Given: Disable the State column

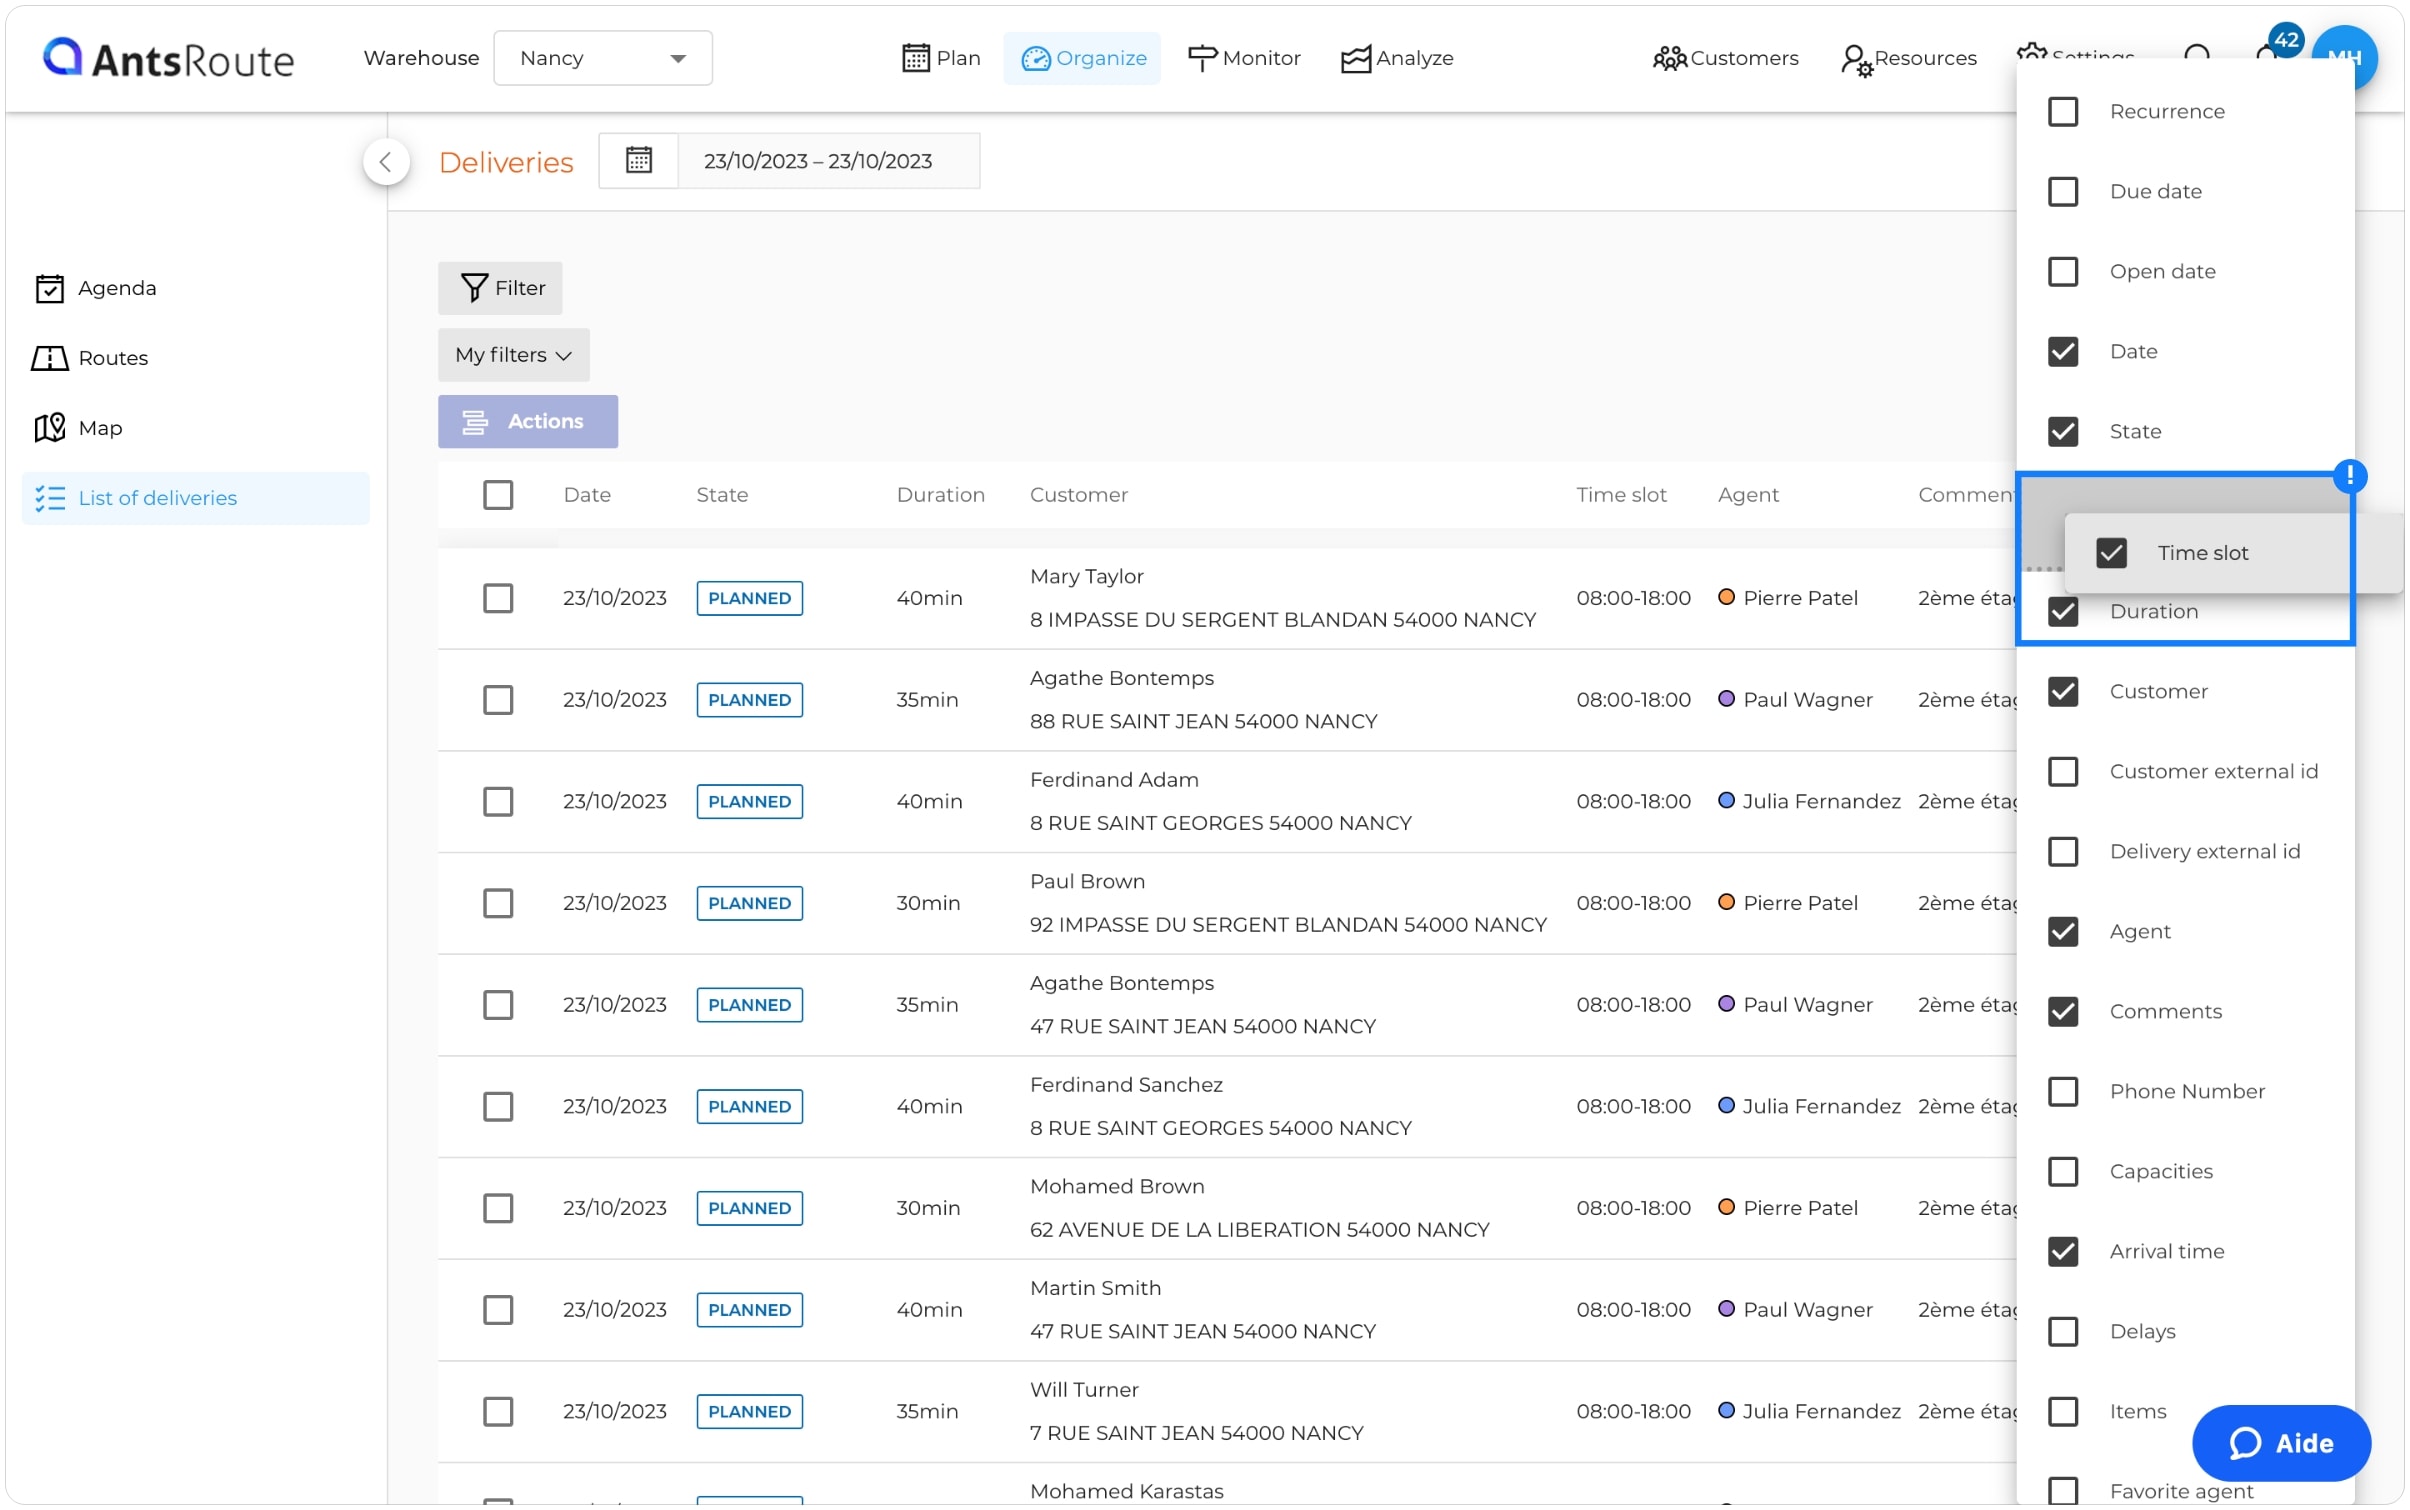Looking at the screenshot, I should click(2062, 431).
